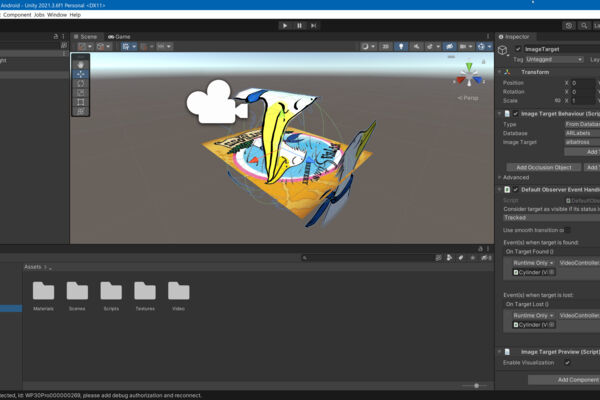The width and height of the screenshot is (600, 400).
Task: Toggle 2D view mode in the Scene
Action: click(x=385, y=46)
